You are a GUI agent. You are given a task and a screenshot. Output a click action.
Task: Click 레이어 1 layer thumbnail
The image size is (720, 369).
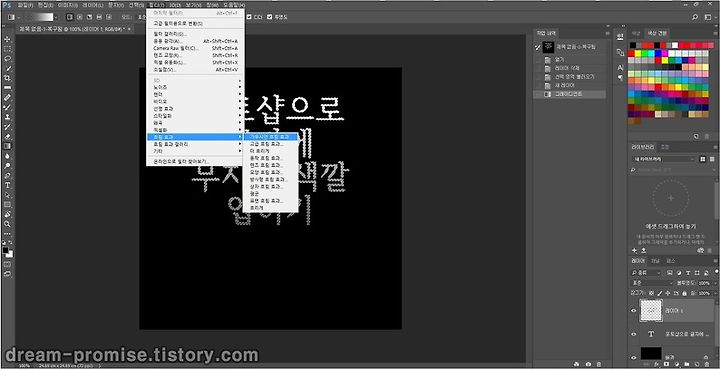(651, 311)
